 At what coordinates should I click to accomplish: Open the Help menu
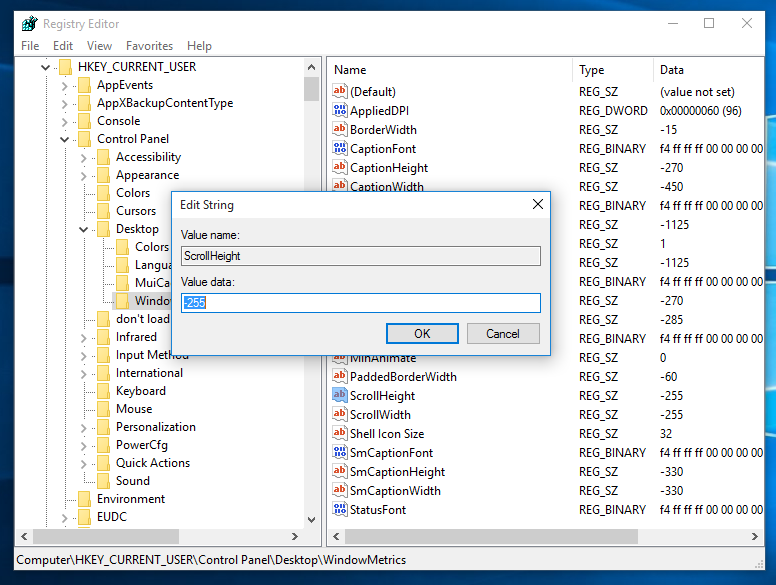coord(199,46)
